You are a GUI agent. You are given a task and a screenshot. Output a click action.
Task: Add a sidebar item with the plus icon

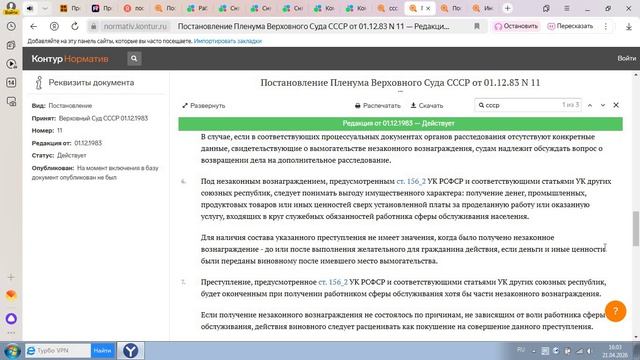(11, 277)
